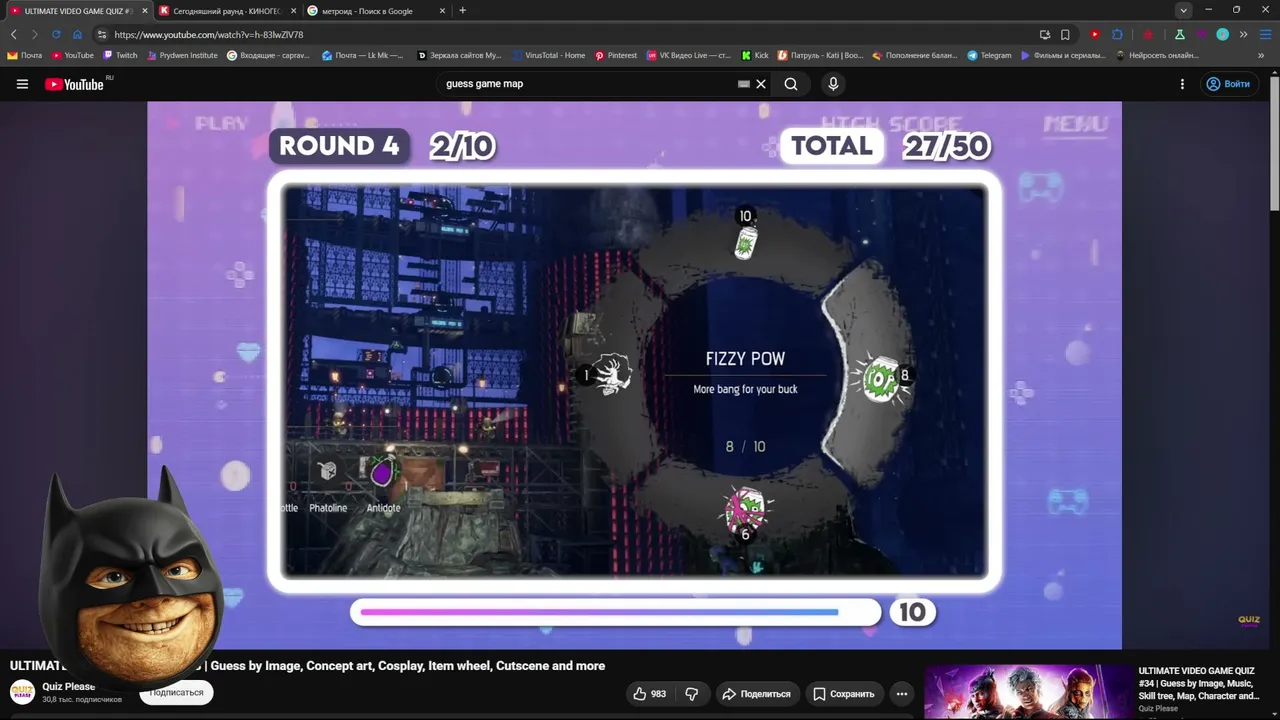Sign in with the Войти button
Screen dimensions: 1280x720
click(x=1228, y=84)
